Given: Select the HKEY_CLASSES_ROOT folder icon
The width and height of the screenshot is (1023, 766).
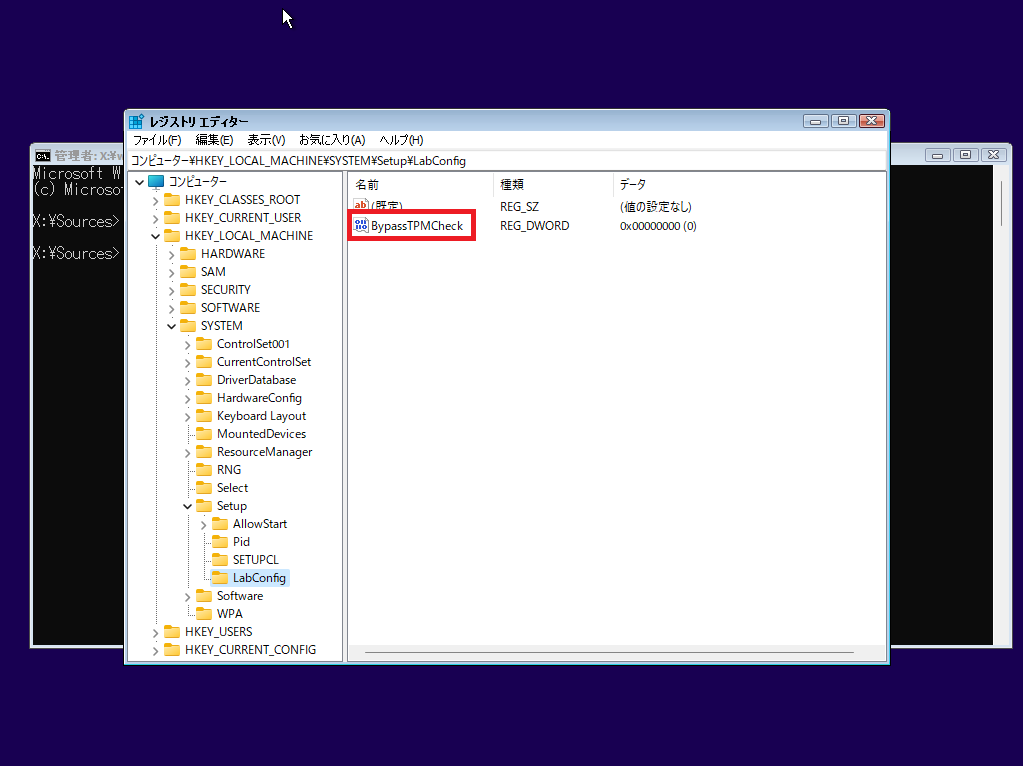Looking at the screenshot, I should [x=172, y=199].
